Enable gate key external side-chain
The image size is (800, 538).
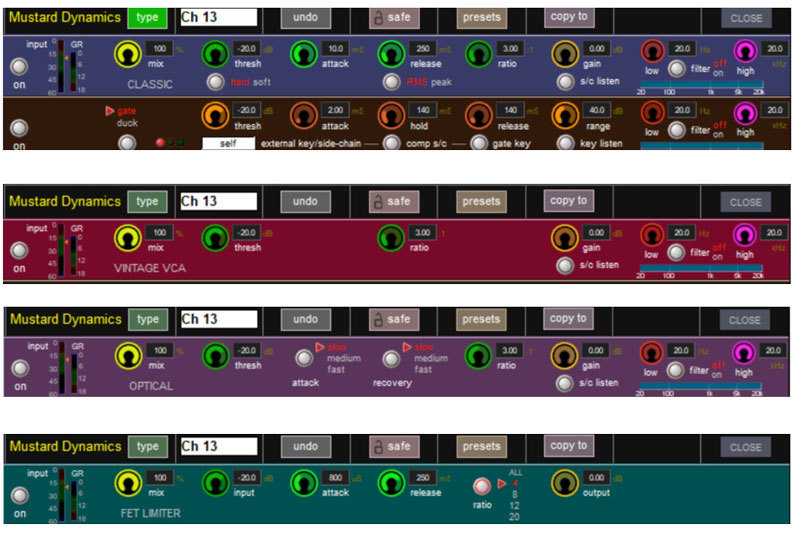[x=479, y=143]
